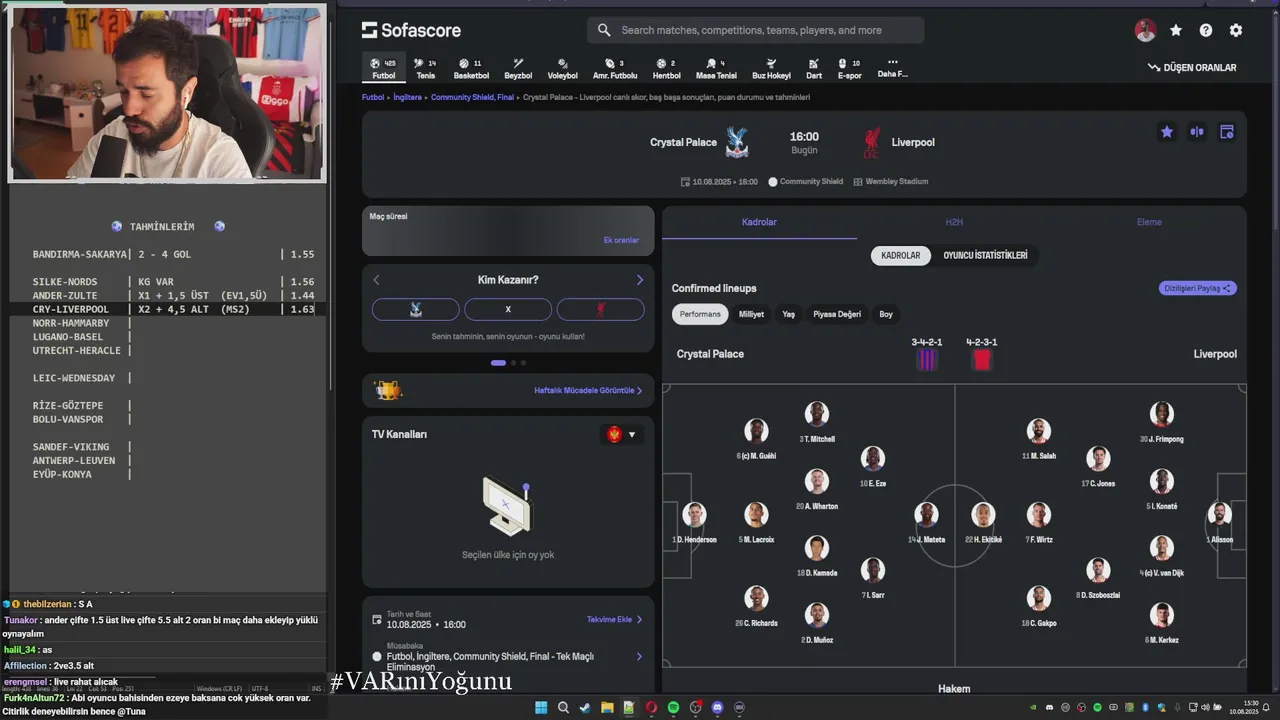Switch to the Tenis sport tab

click(x=425, y=69)
